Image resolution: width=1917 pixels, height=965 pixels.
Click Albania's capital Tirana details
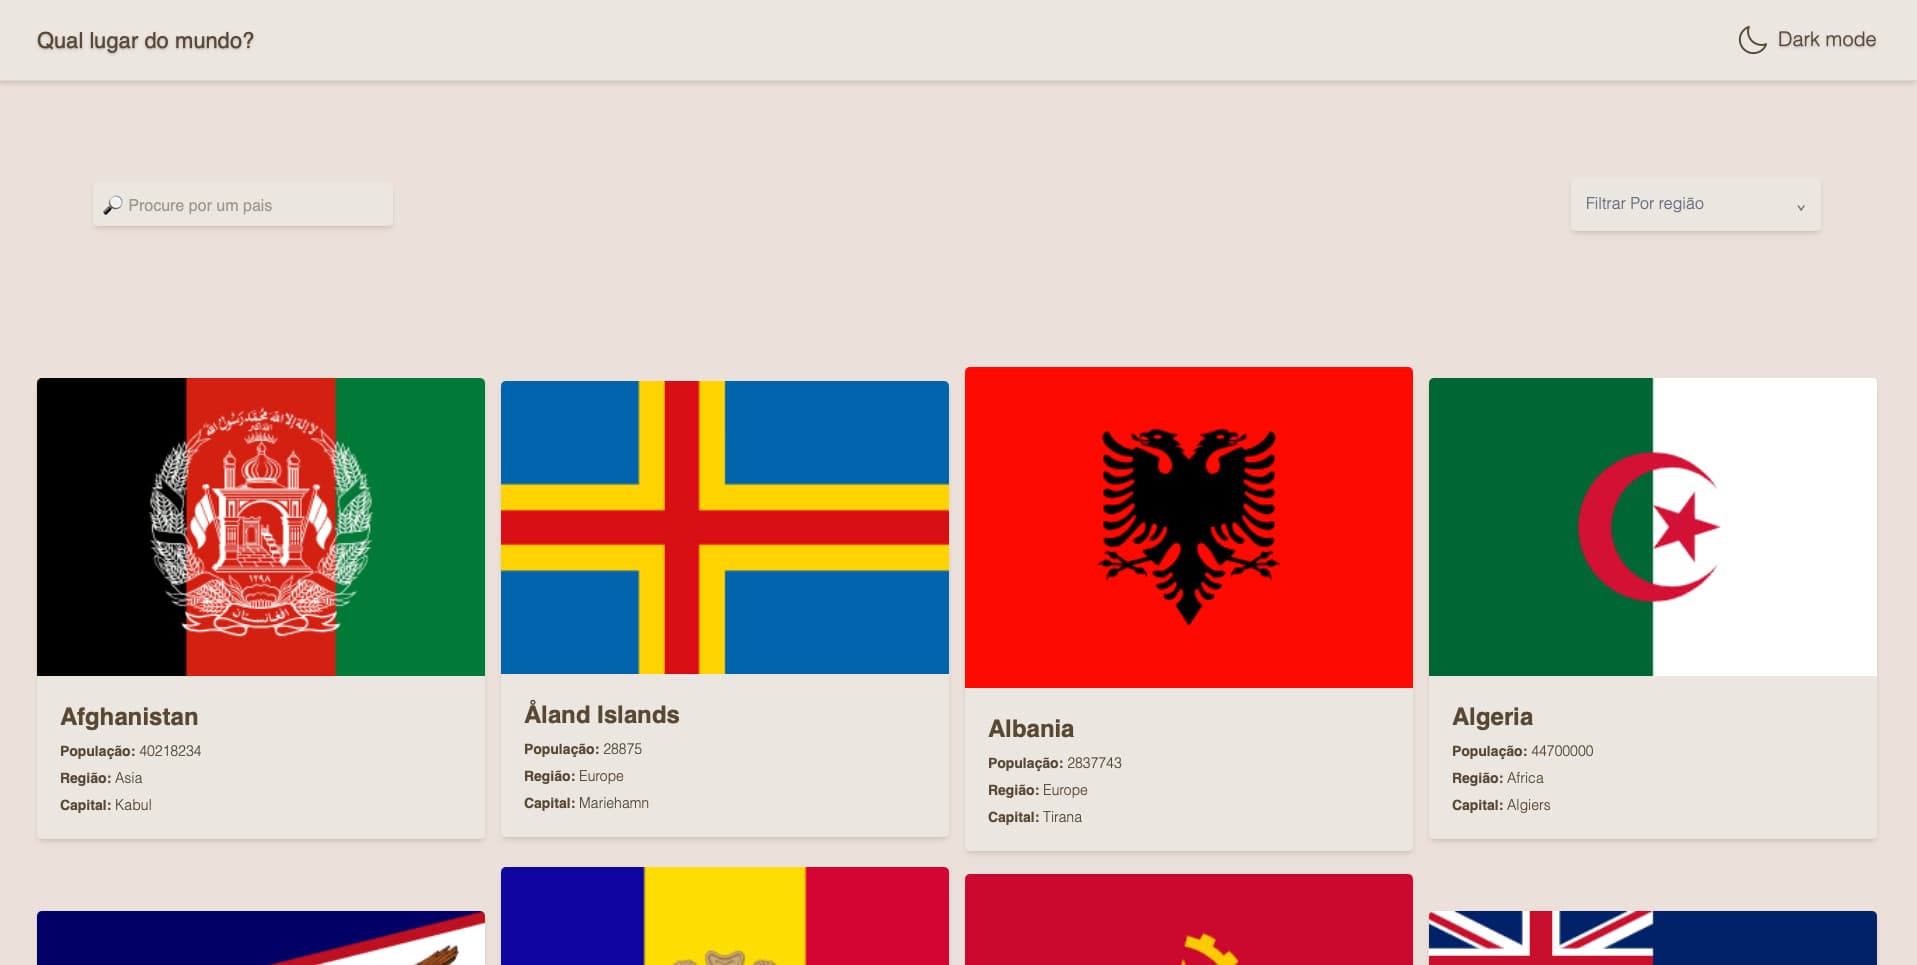1035,817
